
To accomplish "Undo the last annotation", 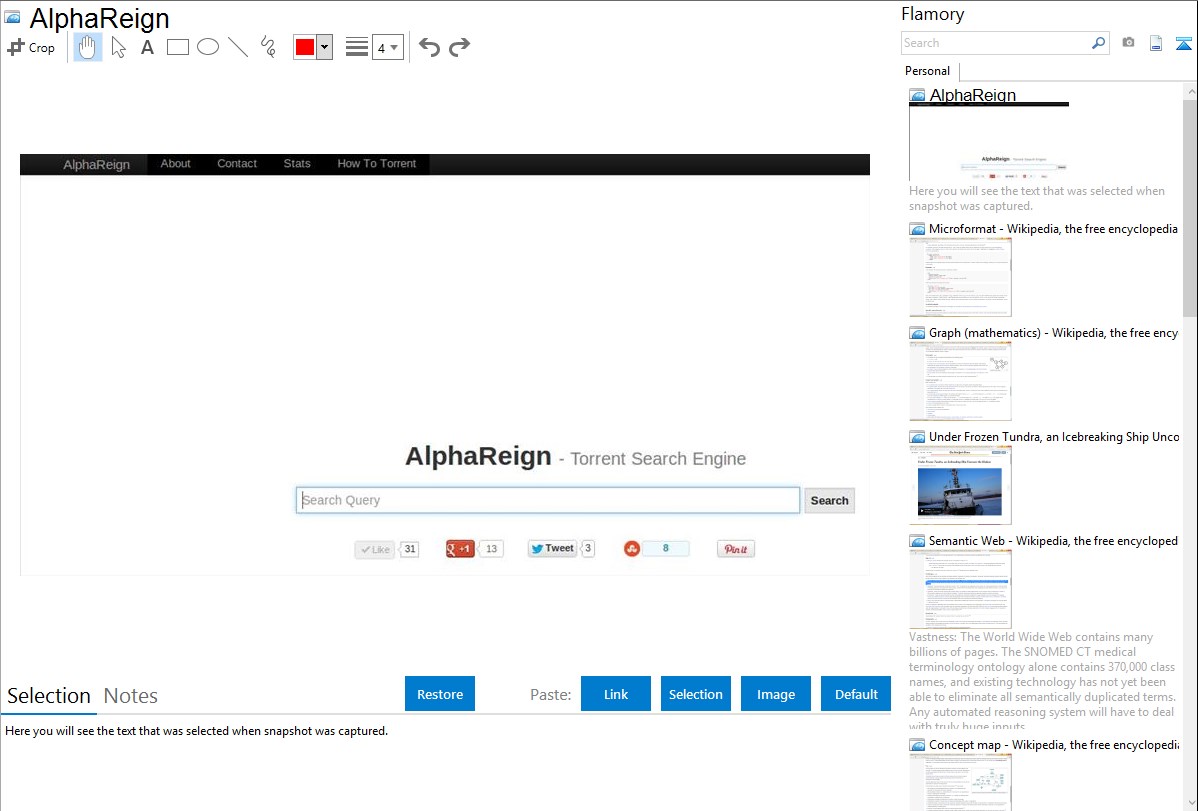I will point(429,47).
